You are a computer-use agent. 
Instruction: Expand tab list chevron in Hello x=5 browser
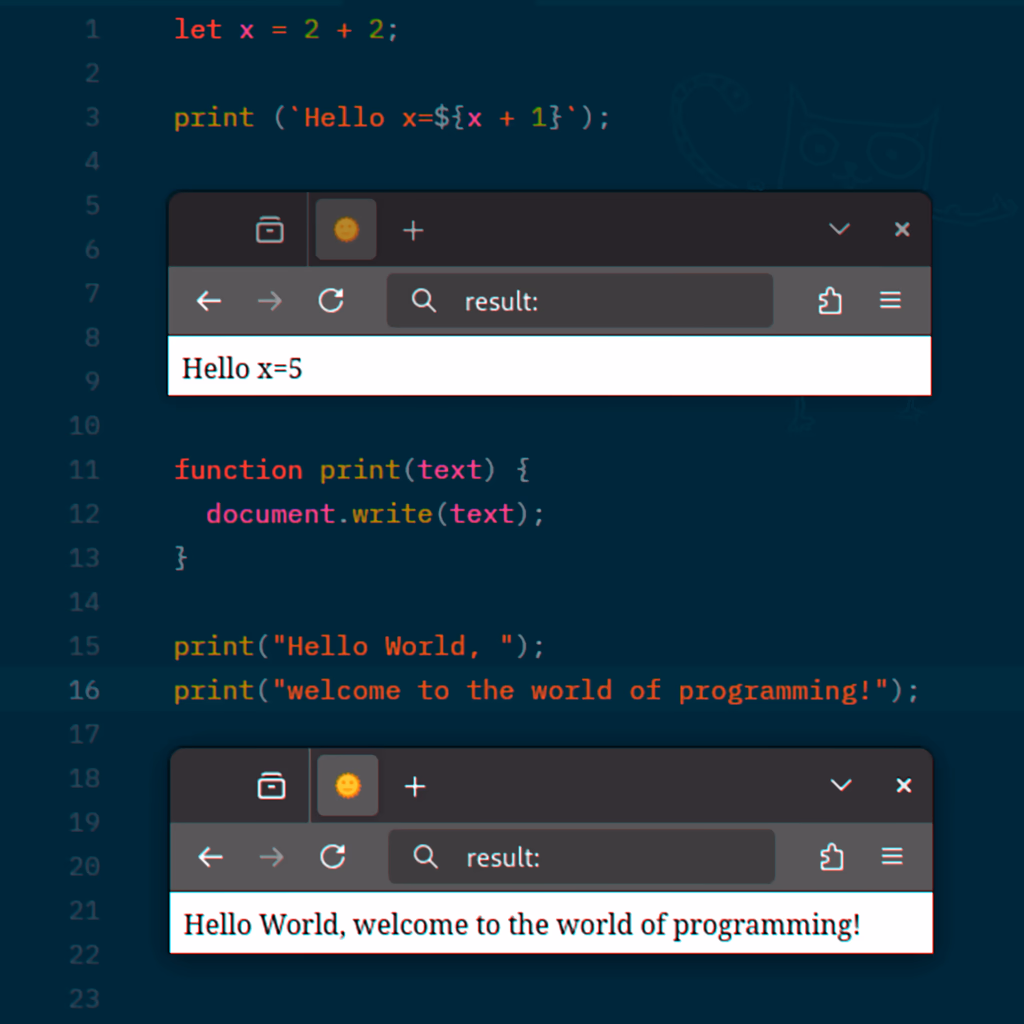pos(839,229)
